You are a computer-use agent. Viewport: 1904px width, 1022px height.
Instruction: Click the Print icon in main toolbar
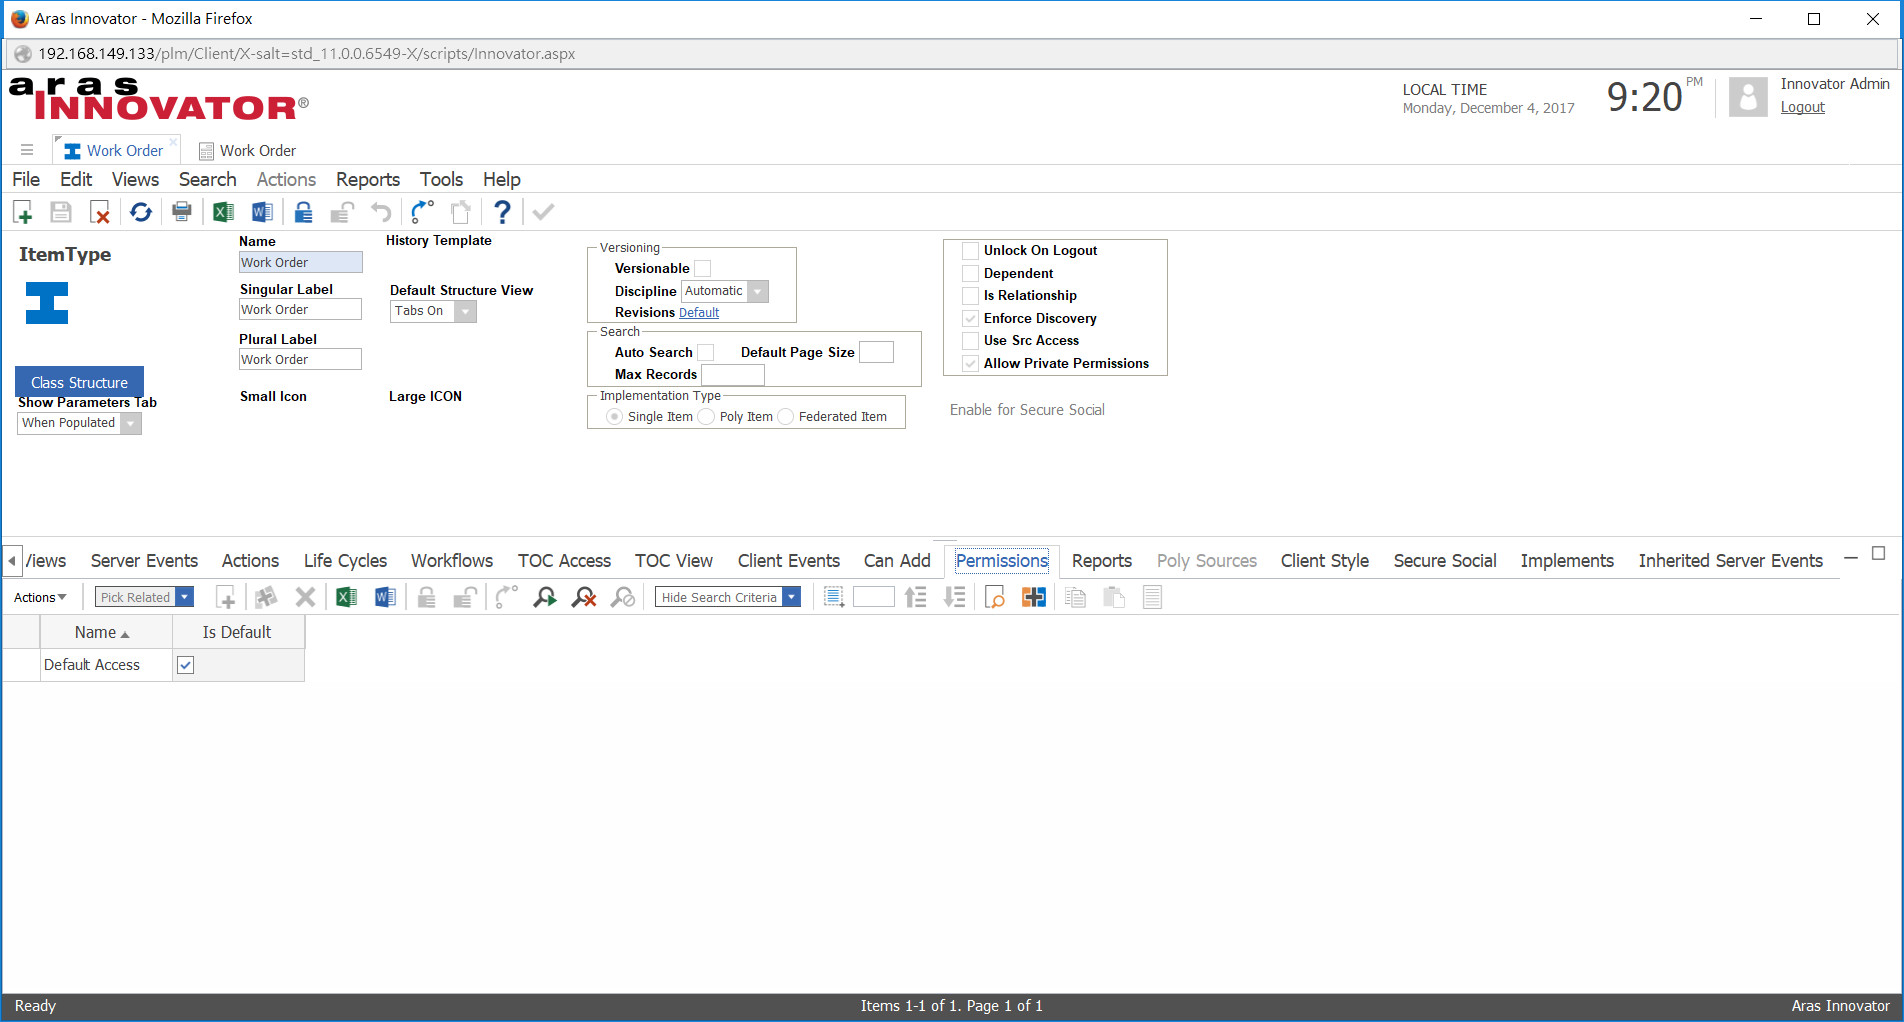point(182,212)
